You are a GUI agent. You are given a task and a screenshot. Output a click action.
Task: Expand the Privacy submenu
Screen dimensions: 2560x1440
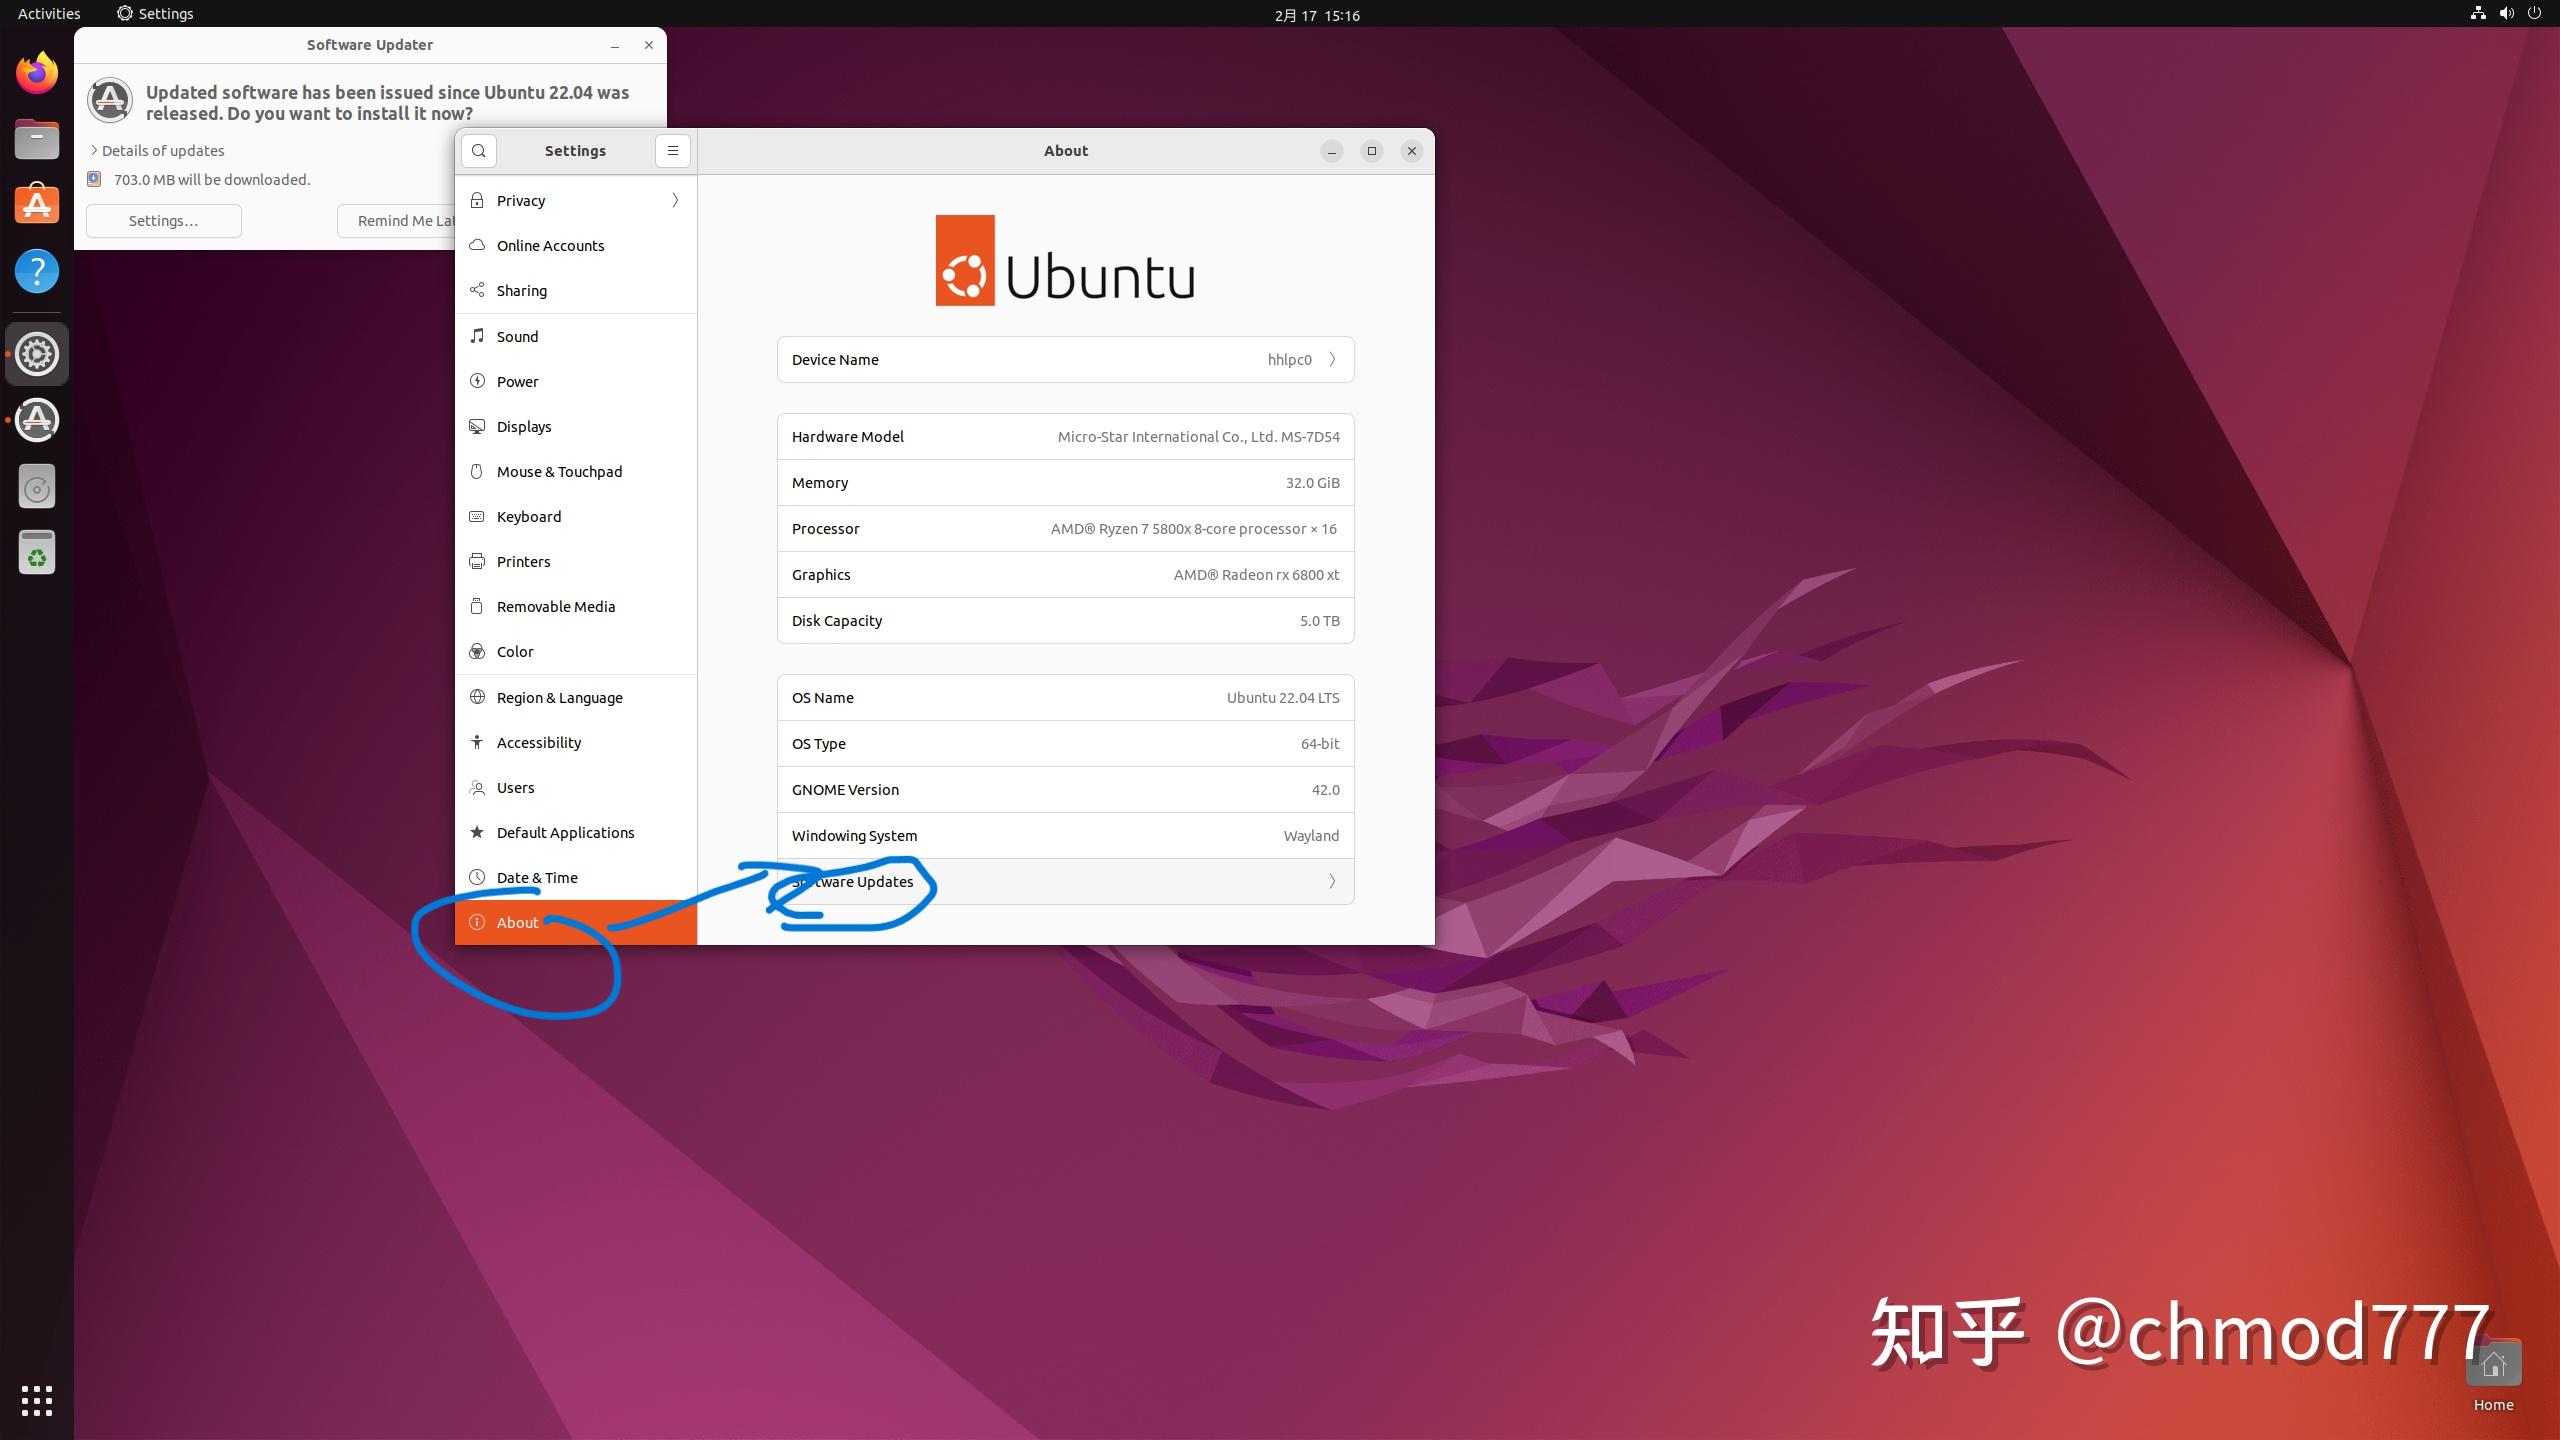tap(675, 201)
